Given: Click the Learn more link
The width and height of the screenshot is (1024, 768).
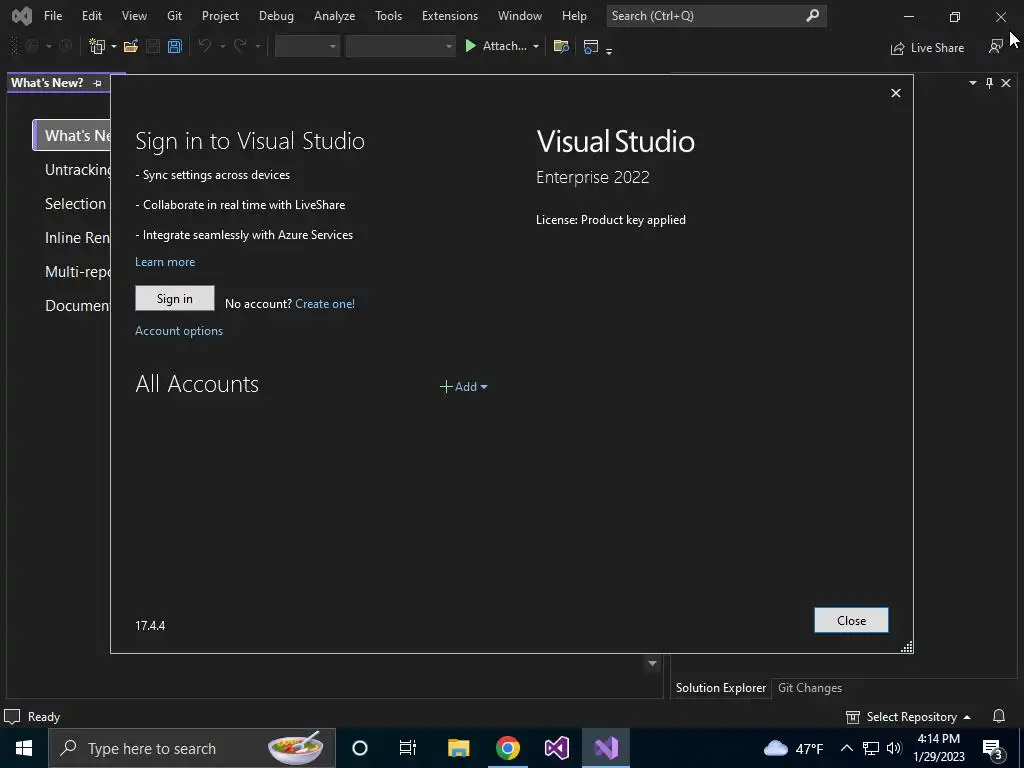Looking at the screenshot, I should 165,262.
